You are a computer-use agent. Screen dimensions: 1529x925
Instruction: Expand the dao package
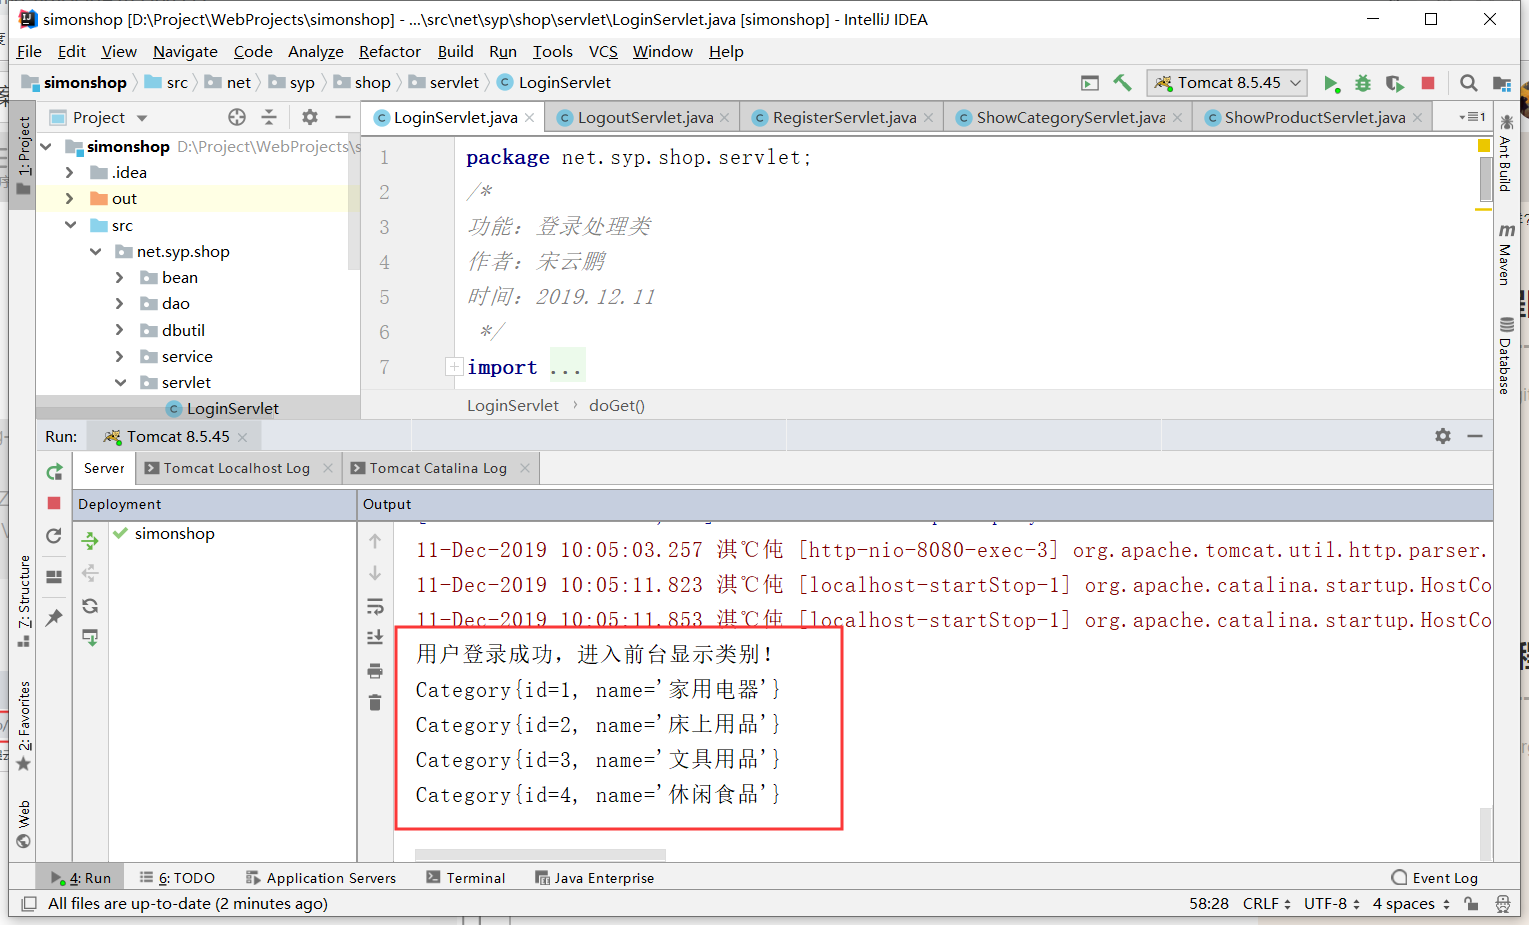120,303
